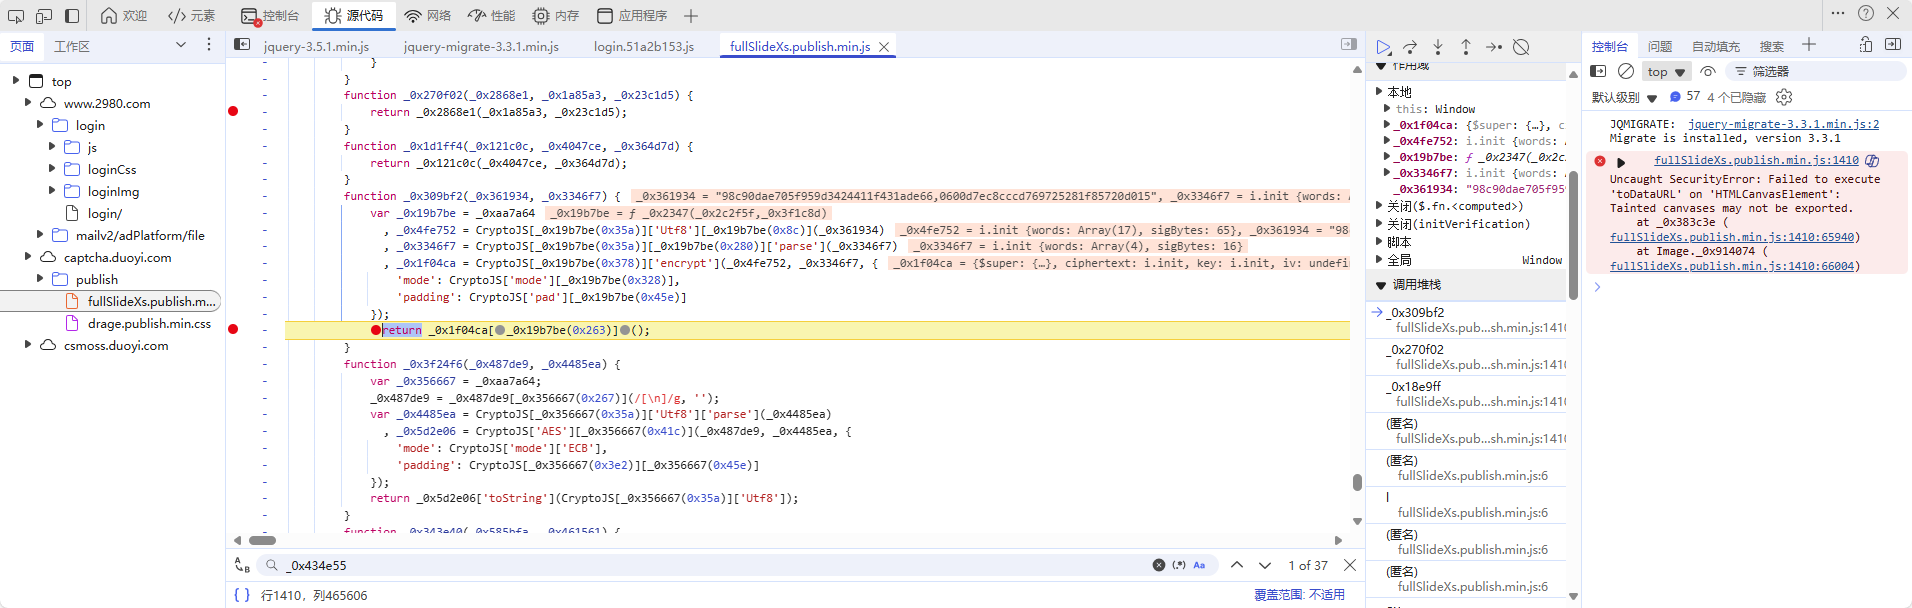Select the 工作区 workspace tab
This screenshot has width=1912, height=608.
[x=72, y=46]
